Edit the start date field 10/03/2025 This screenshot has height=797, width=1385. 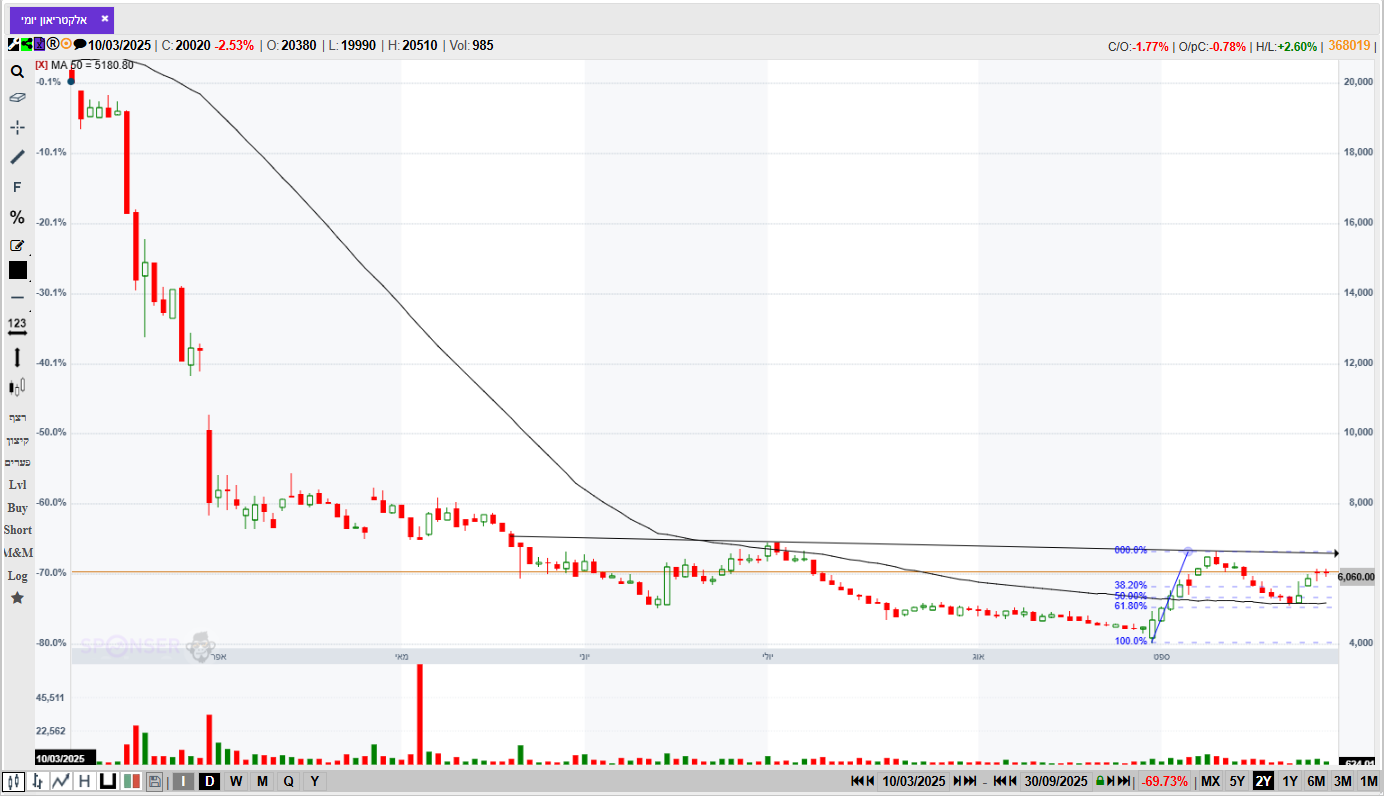[914, 781]
